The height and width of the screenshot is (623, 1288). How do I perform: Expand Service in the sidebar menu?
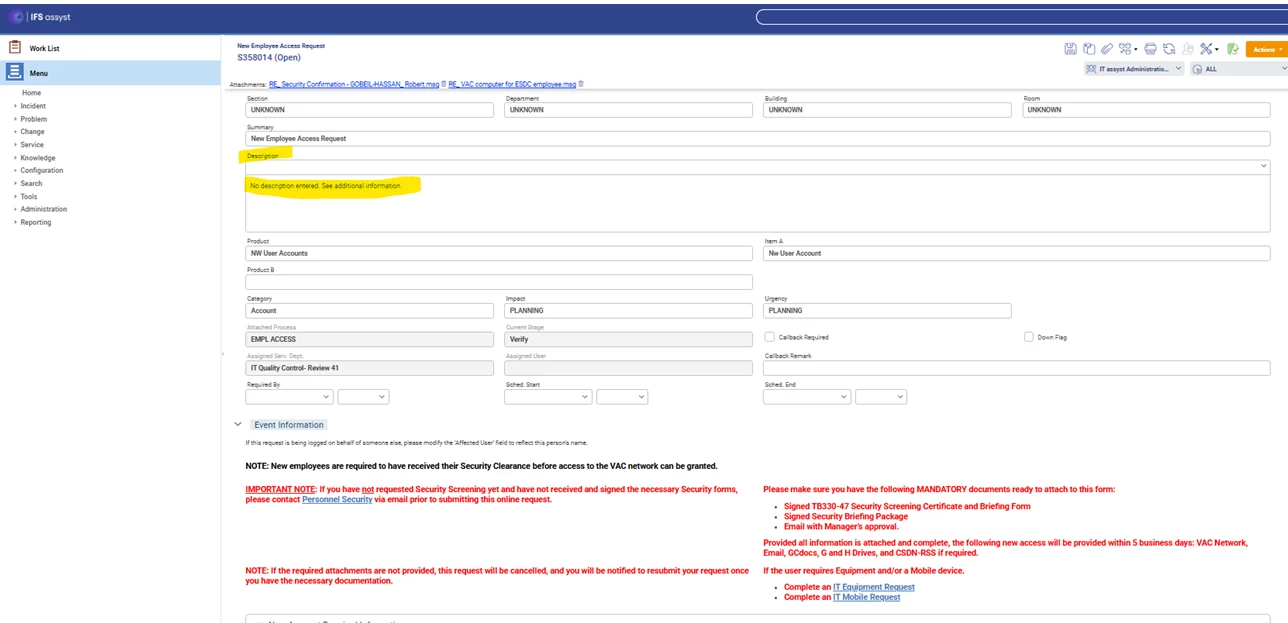32,145
